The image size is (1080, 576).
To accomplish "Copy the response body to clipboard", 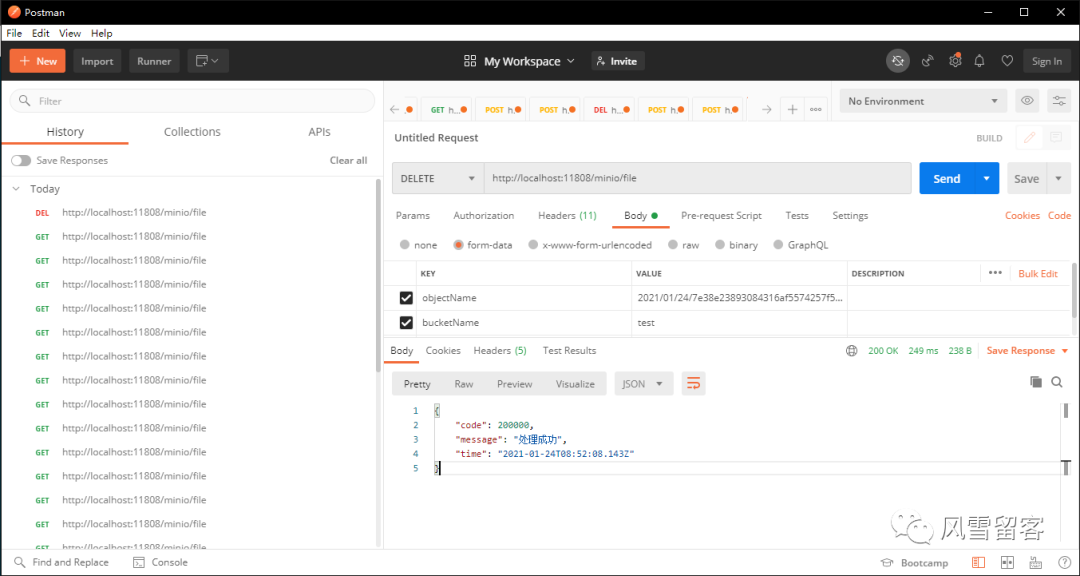I will [x=1035, y=382].
